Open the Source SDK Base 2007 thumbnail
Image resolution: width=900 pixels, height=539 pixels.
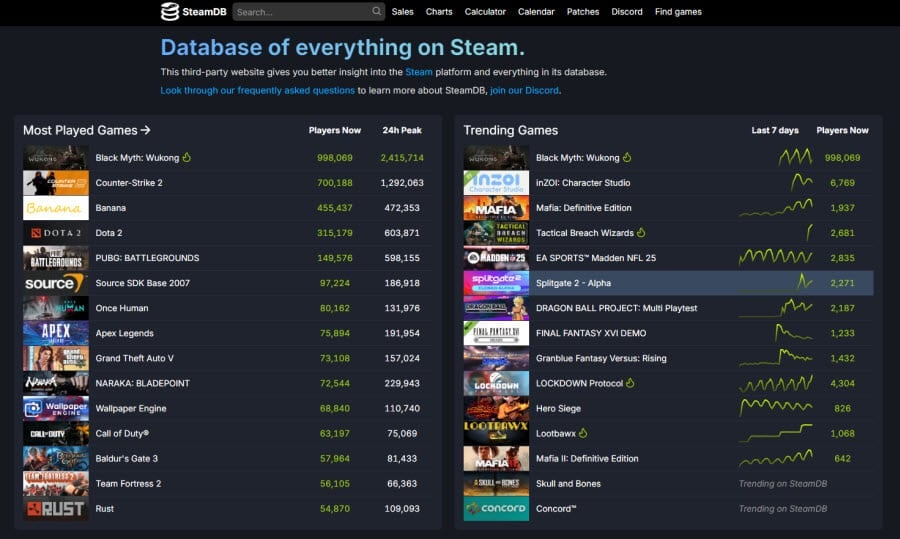click(56, 283)
